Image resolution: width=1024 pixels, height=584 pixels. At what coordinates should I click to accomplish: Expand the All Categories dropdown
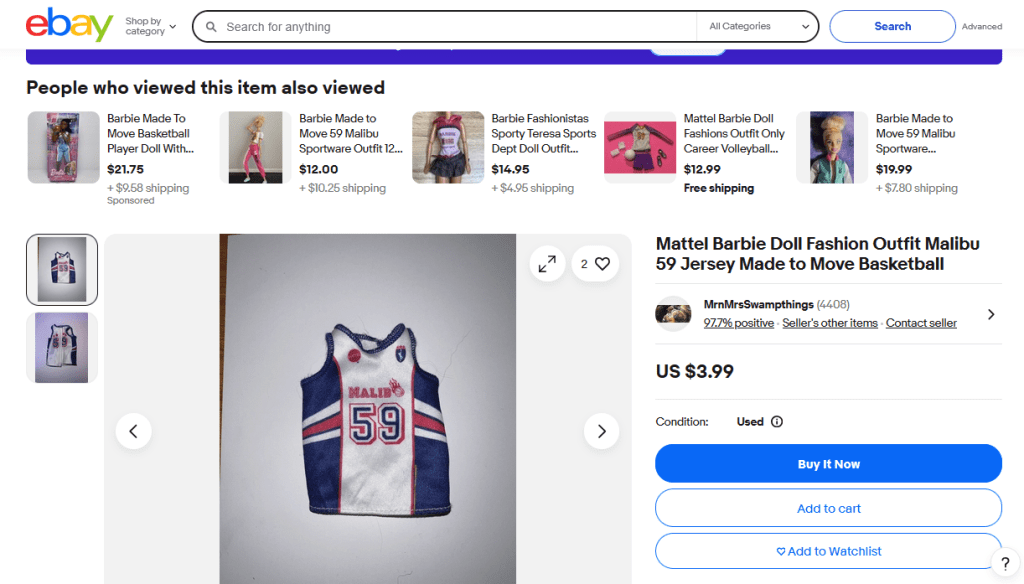click(x=759, y=26)
